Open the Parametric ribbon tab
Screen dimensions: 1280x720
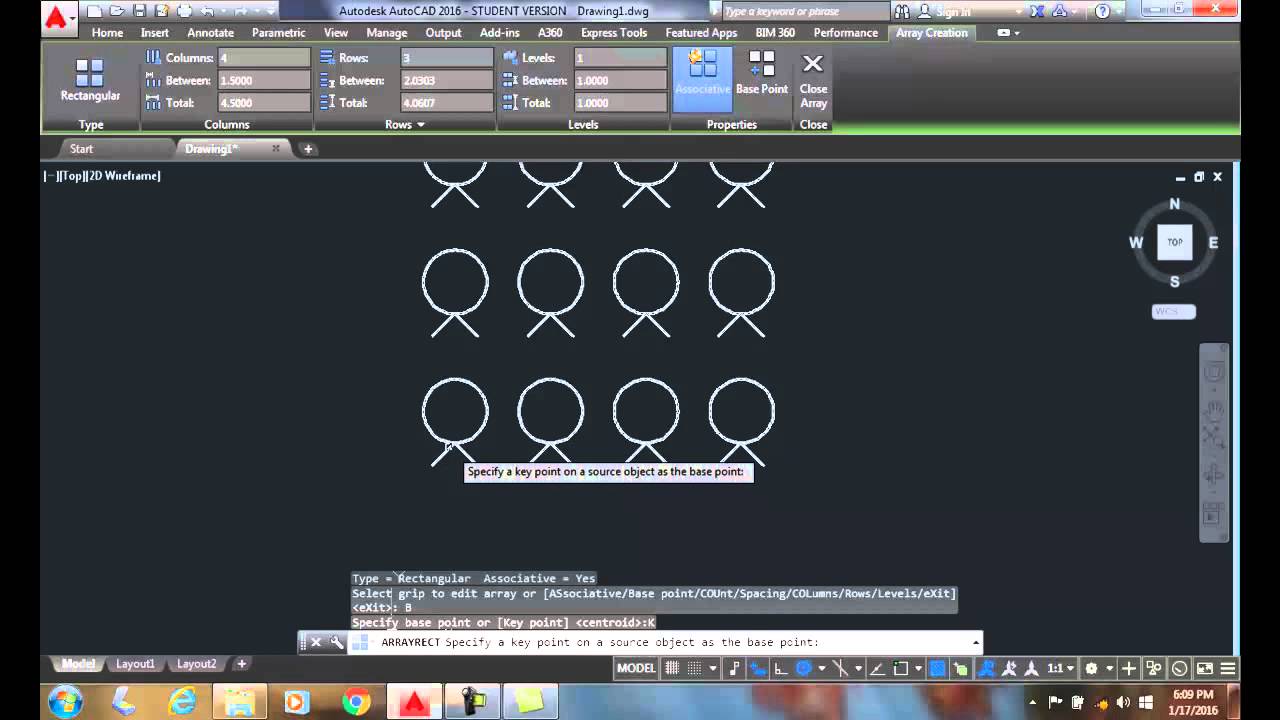pyautogui.click(x=279, y=33)
